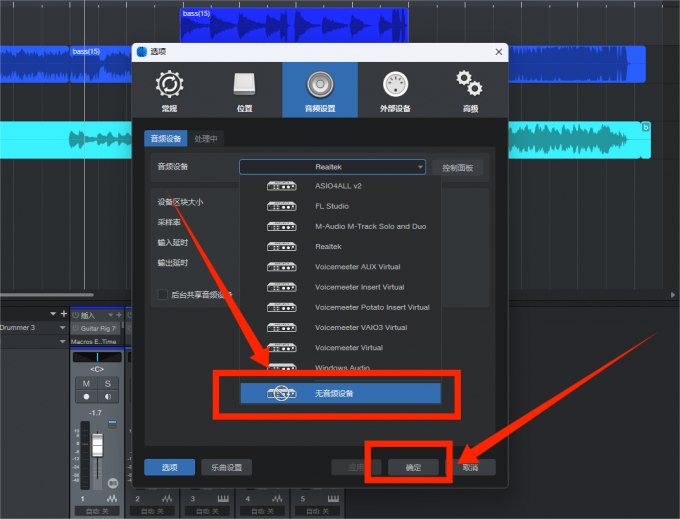Arm record on channel 1

[x=86, y=396]
